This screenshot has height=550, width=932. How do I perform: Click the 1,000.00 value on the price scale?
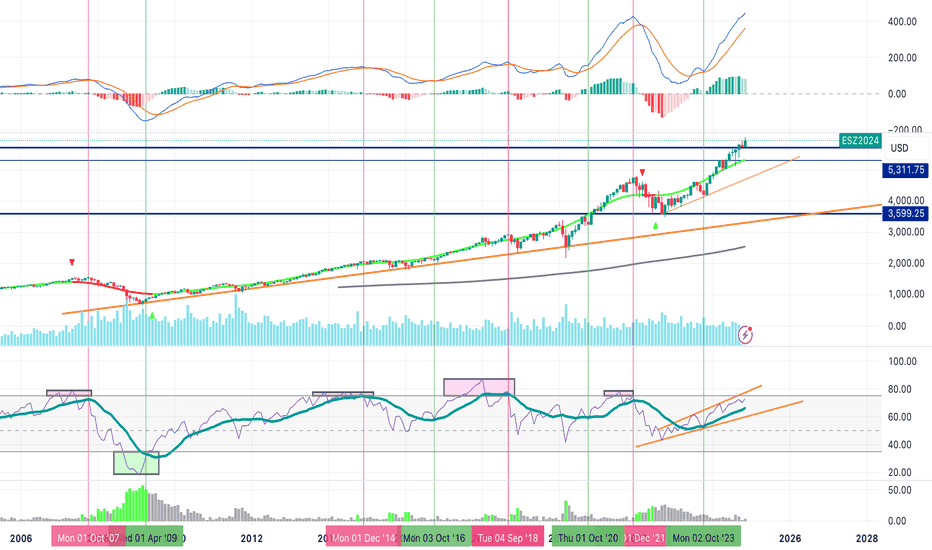click(x=906, y=294)
